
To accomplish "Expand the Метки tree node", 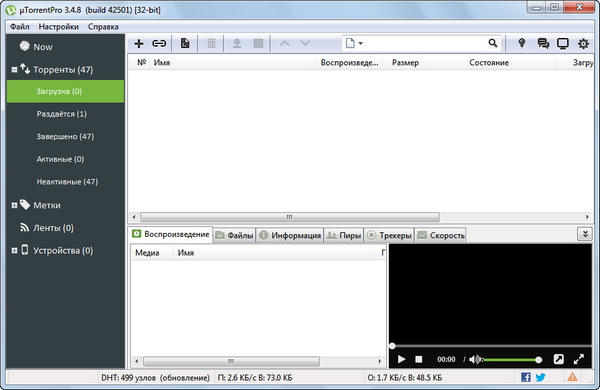I will pos(14,206).
